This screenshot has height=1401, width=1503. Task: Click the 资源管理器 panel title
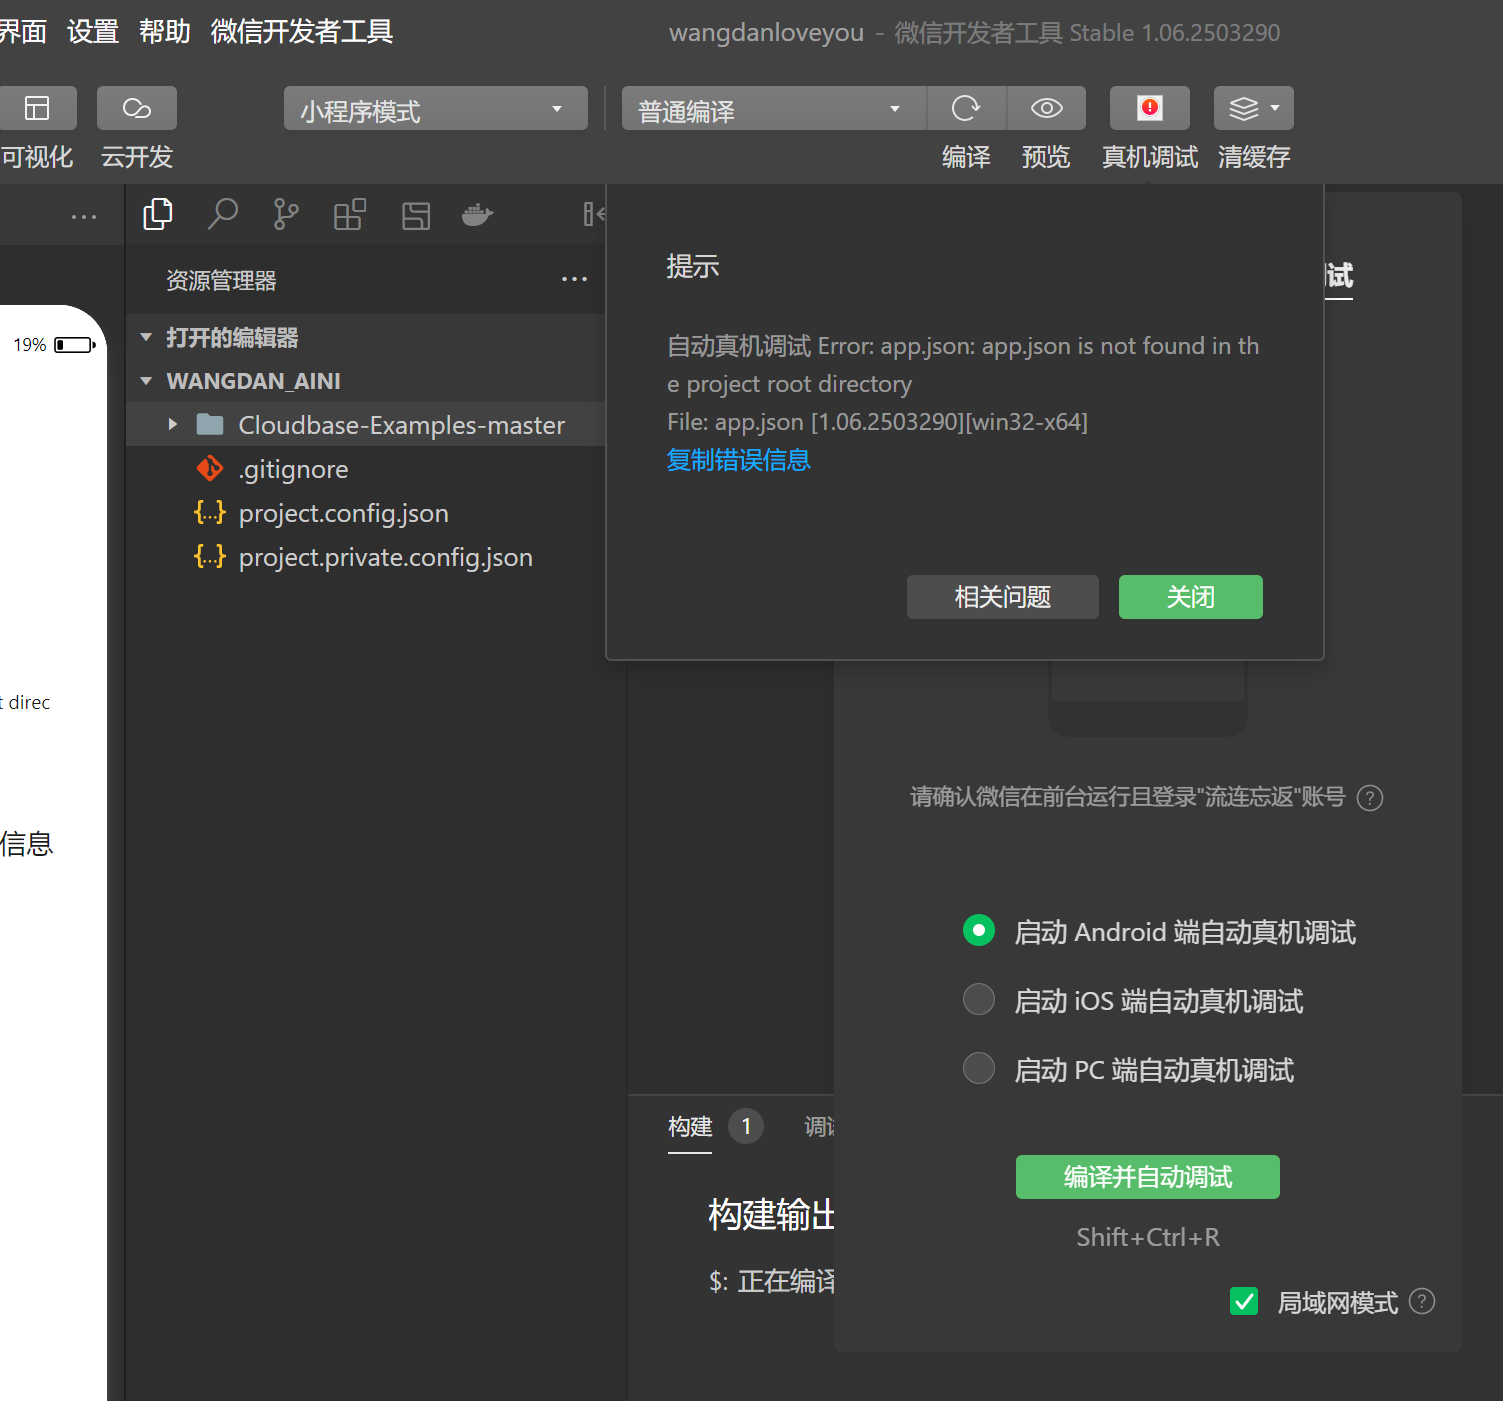click(221, 281)
